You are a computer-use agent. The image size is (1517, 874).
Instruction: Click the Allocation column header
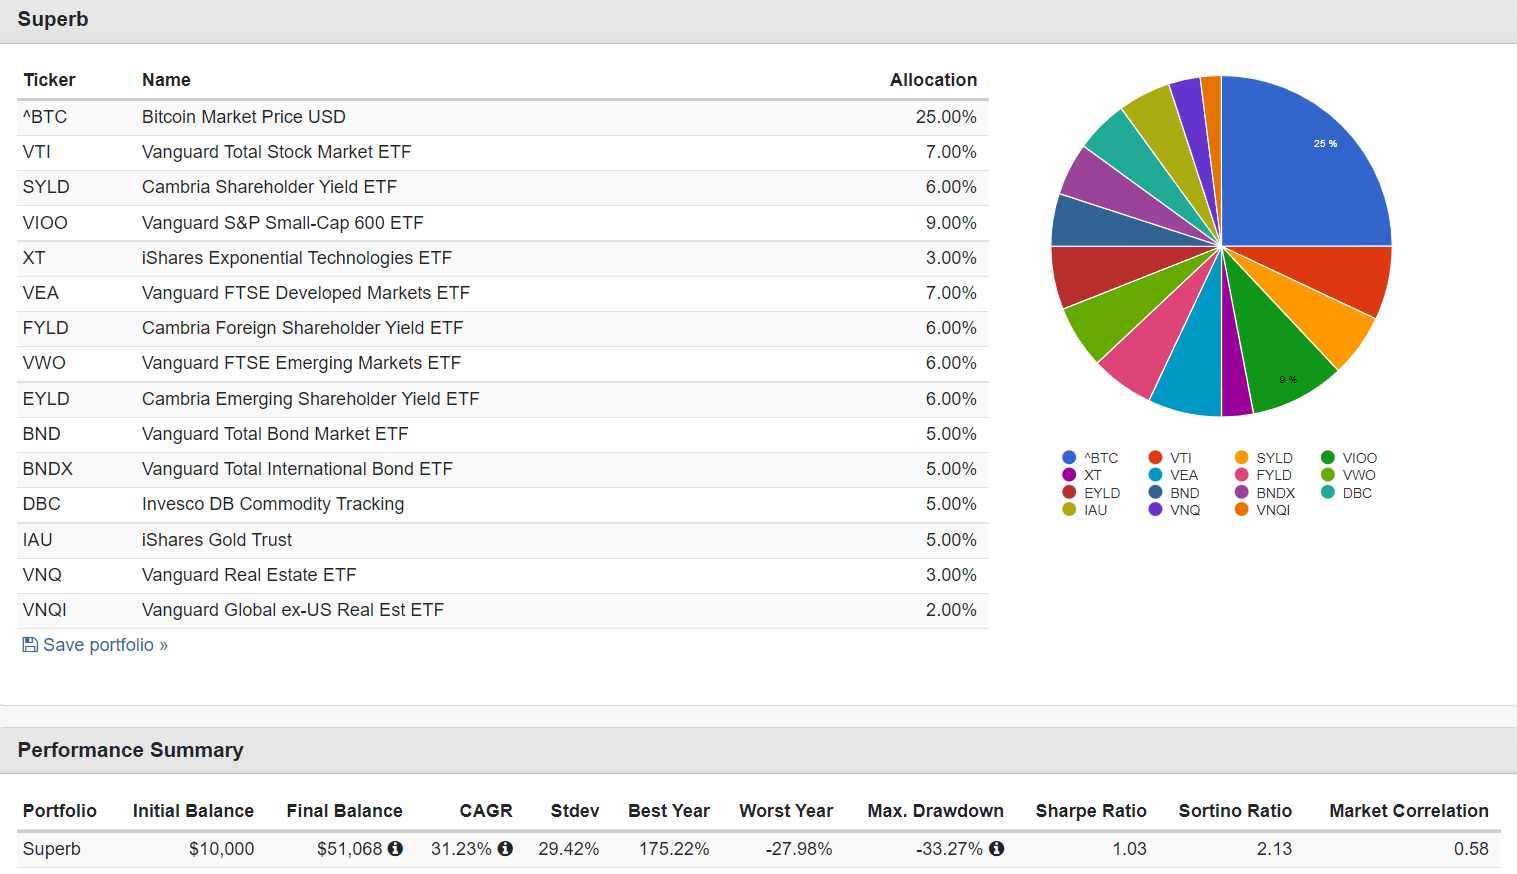tap(933, 80)
